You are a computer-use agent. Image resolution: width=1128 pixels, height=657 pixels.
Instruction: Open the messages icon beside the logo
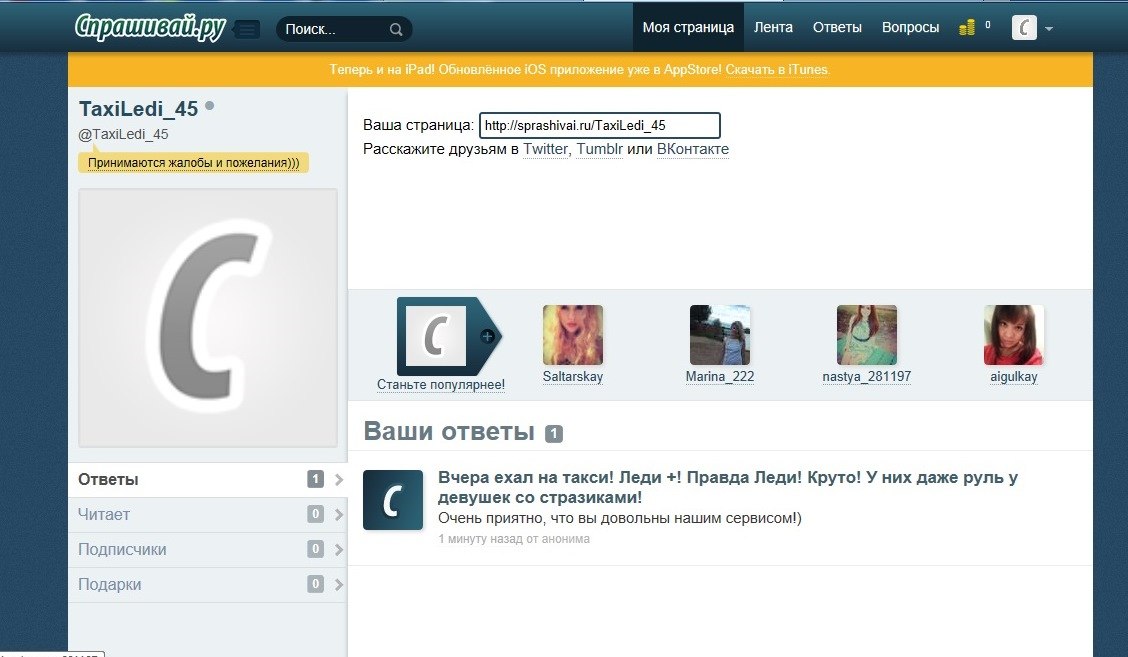pos(247,29)
